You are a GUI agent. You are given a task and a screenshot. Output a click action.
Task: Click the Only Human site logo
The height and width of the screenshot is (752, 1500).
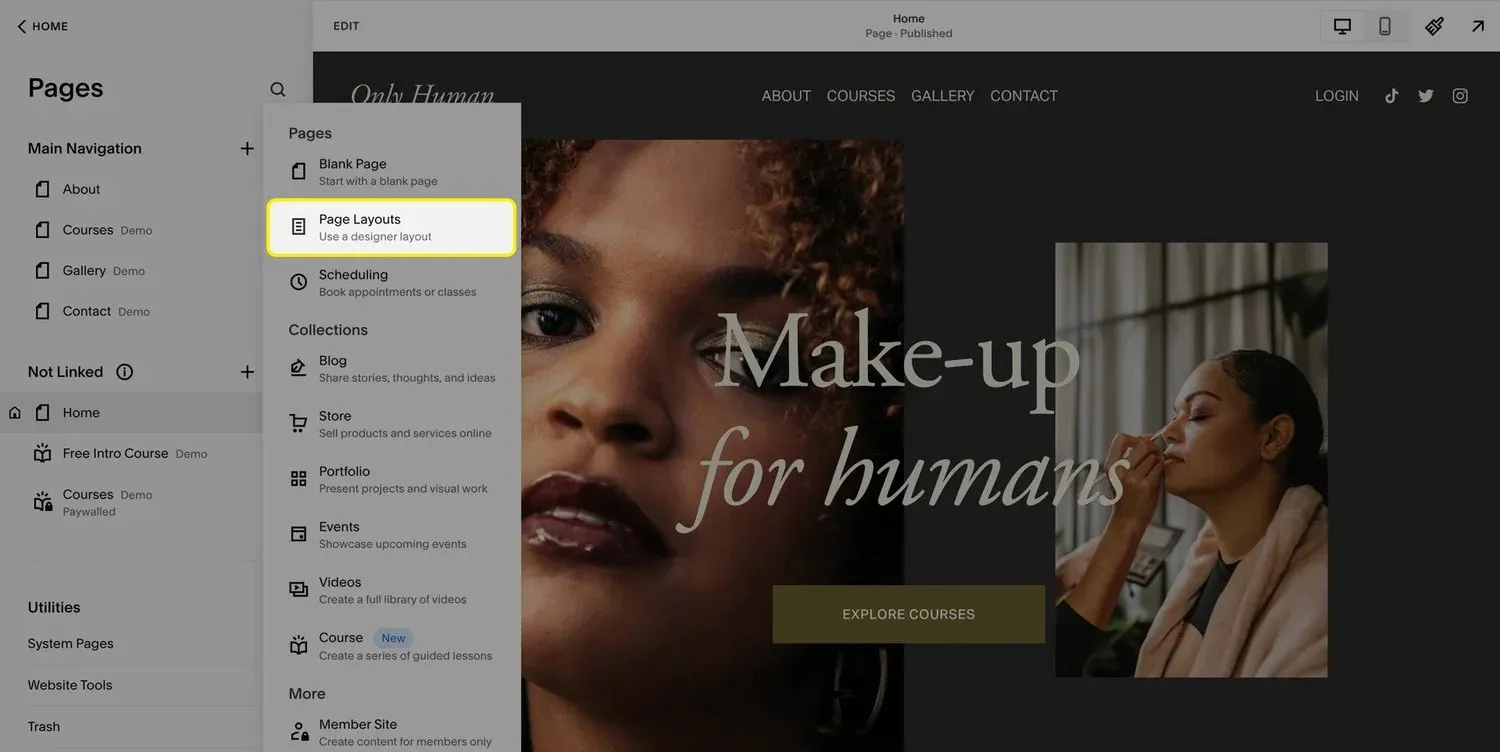tap(422, 94)
